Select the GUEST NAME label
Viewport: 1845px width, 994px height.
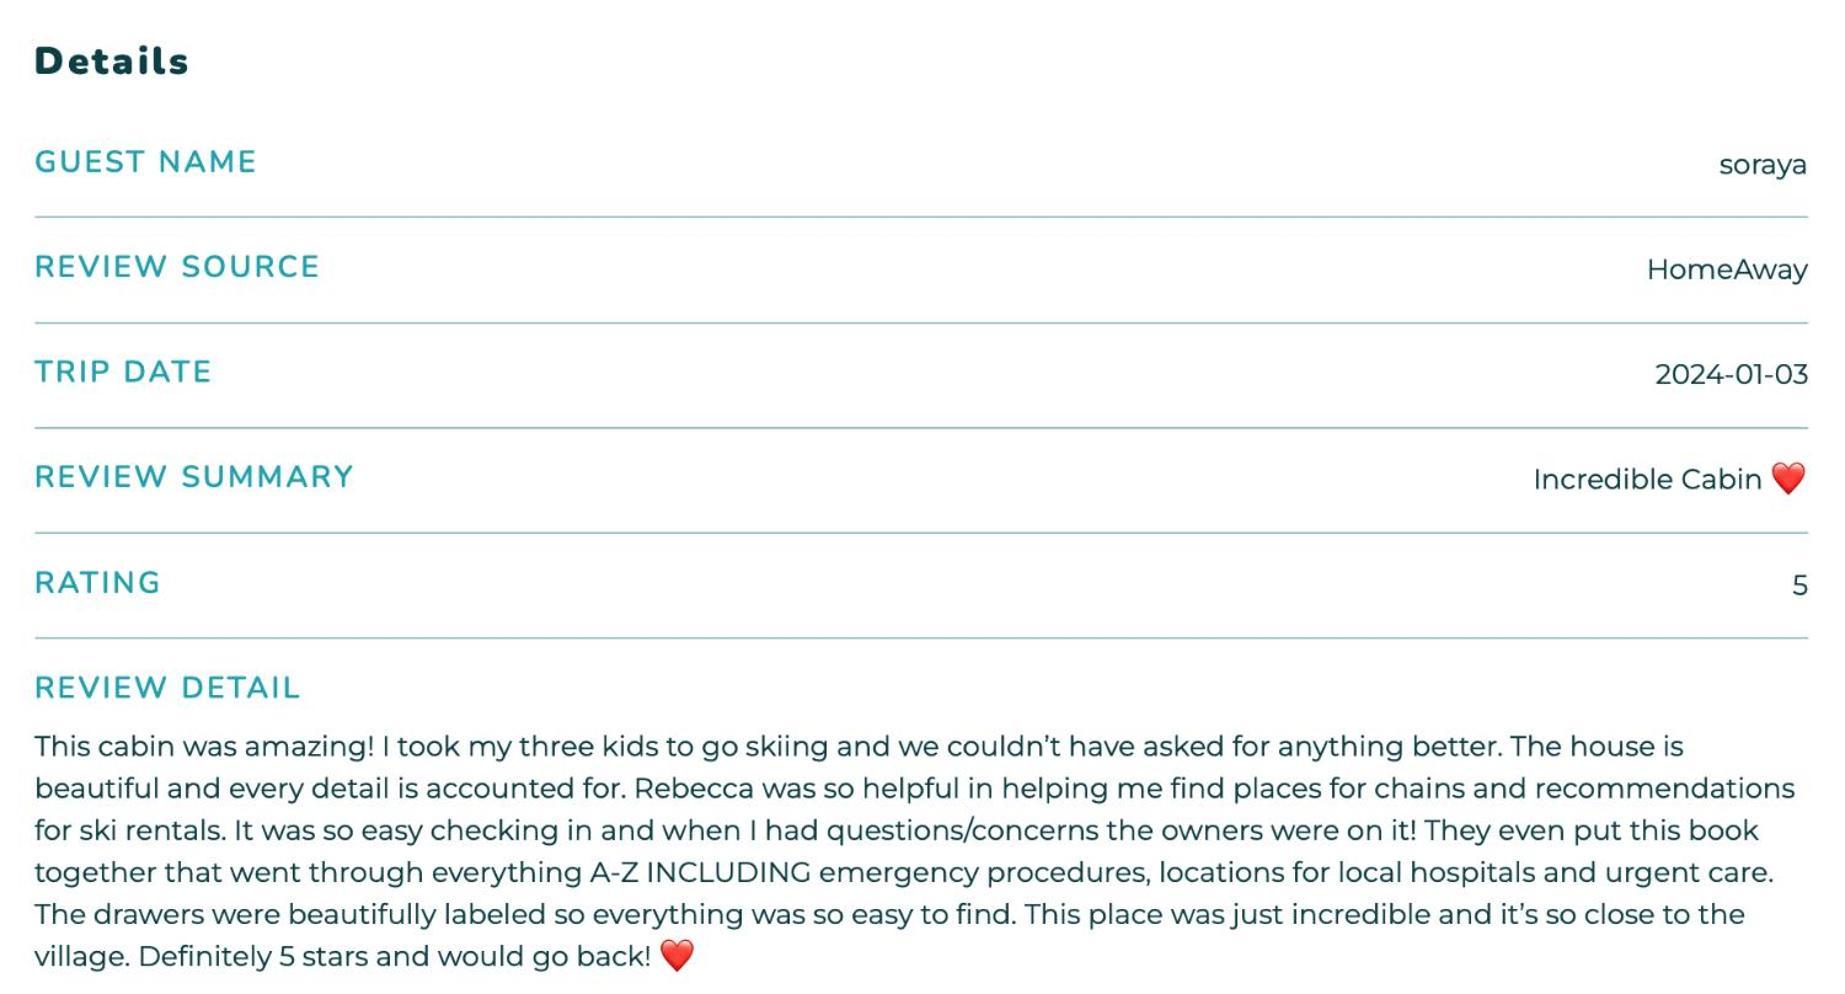pos(146,162)
